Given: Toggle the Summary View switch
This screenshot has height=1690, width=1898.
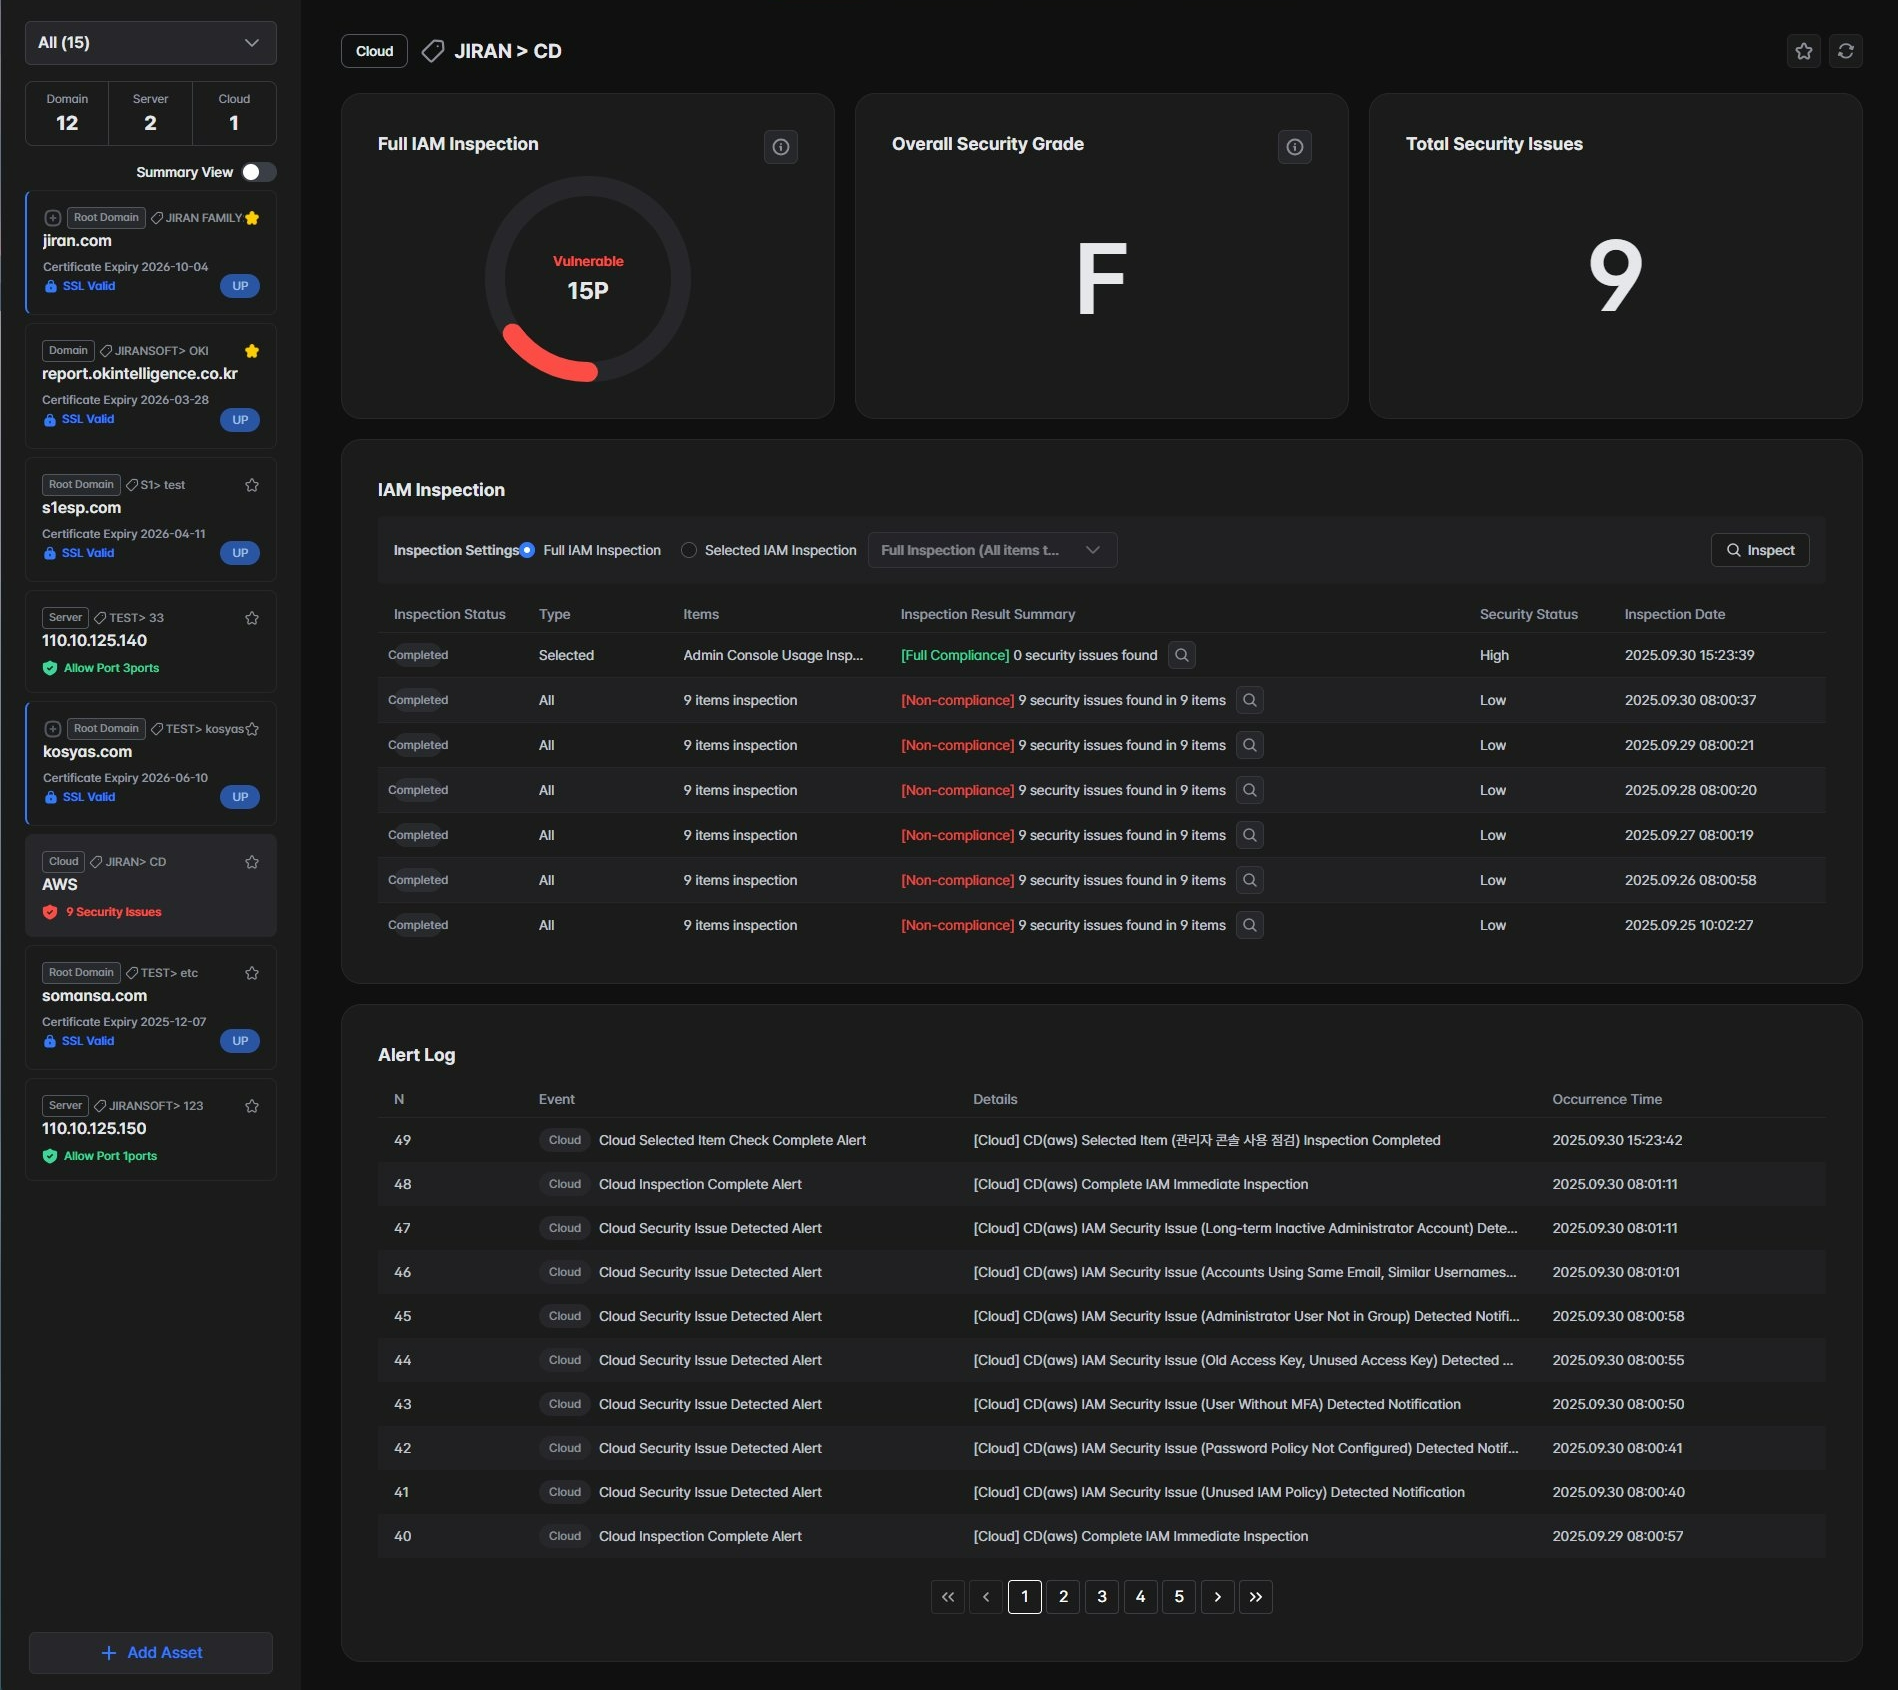Looking at the screenshot, I should pos(258,172).
